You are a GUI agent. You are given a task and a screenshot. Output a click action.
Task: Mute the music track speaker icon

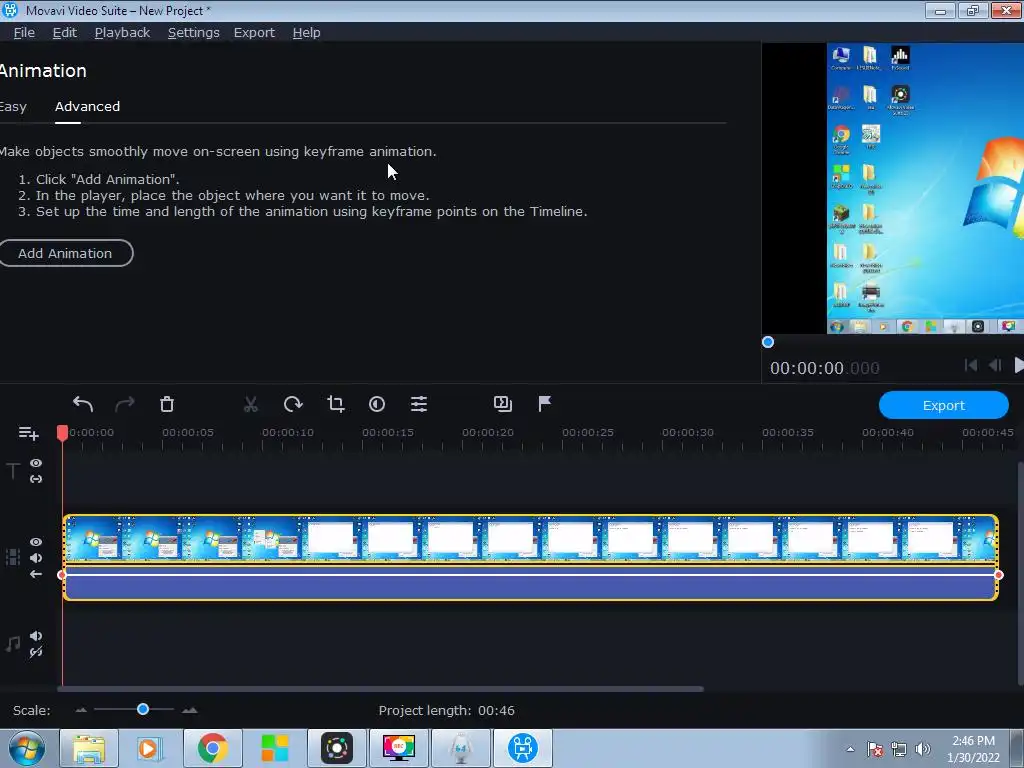tap(36, 636)
